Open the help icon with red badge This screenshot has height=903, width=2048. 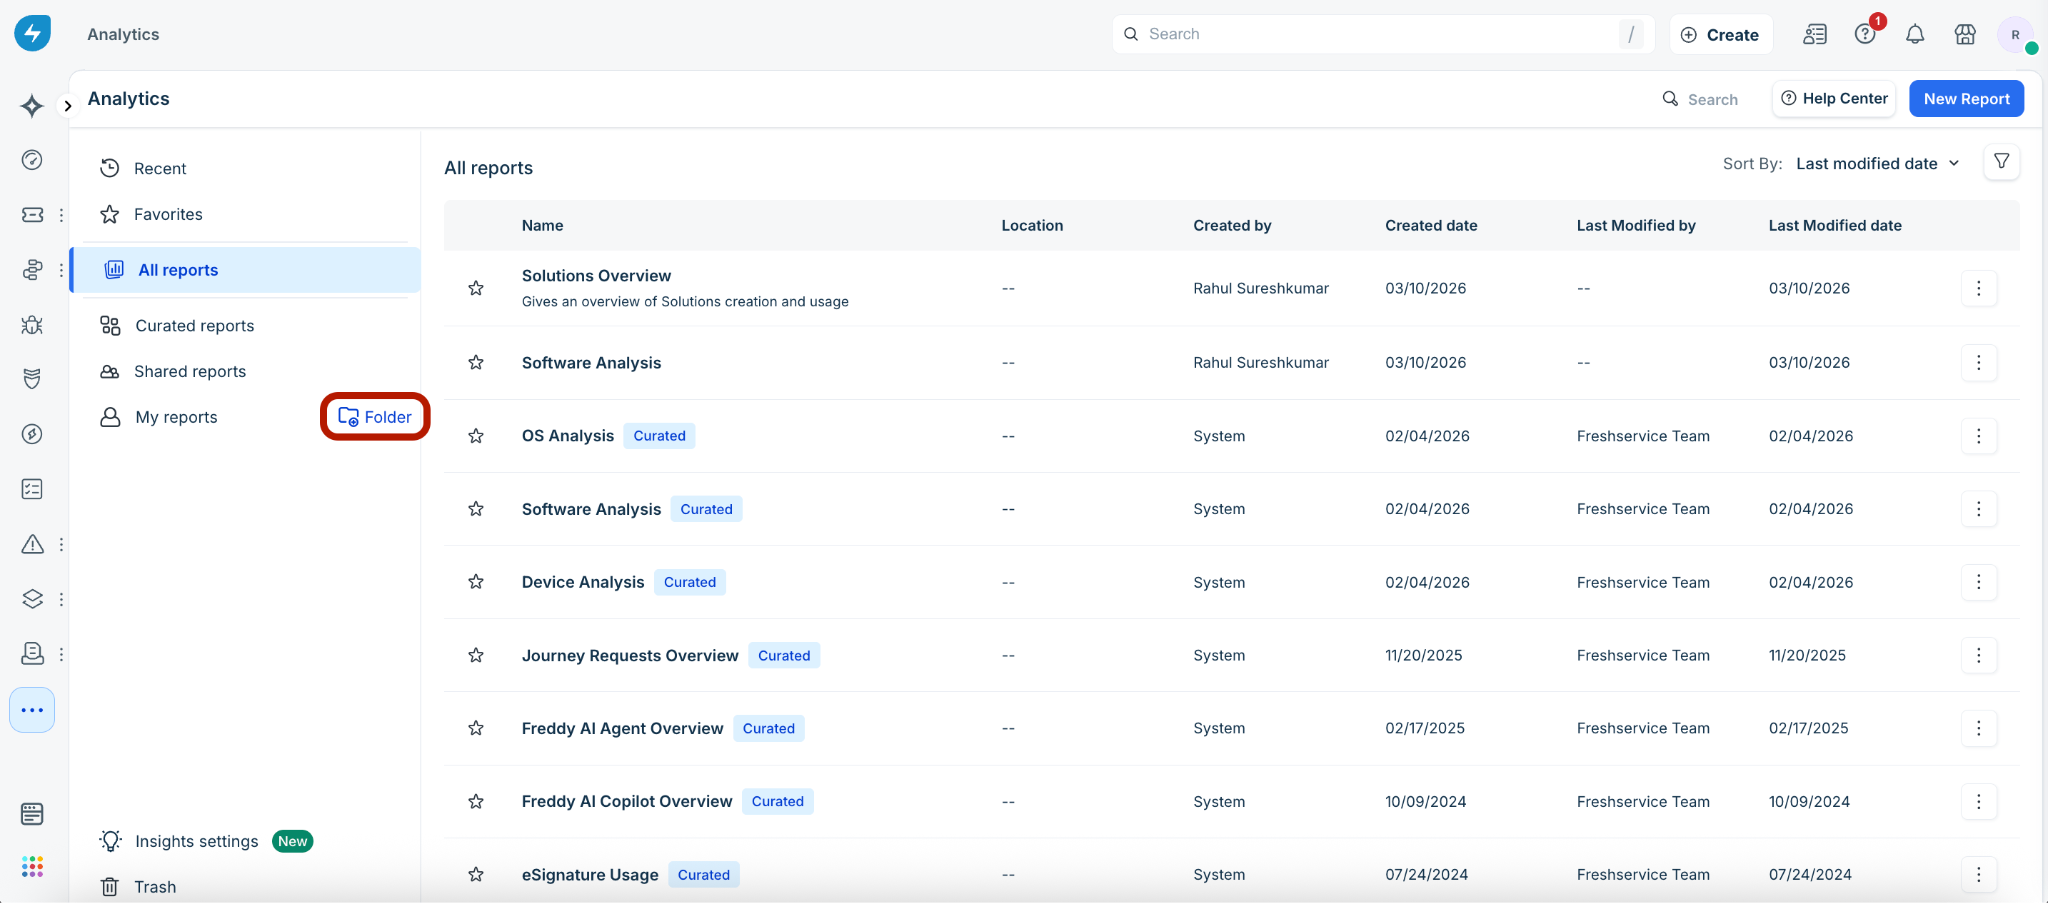[x=1865, y=34]
